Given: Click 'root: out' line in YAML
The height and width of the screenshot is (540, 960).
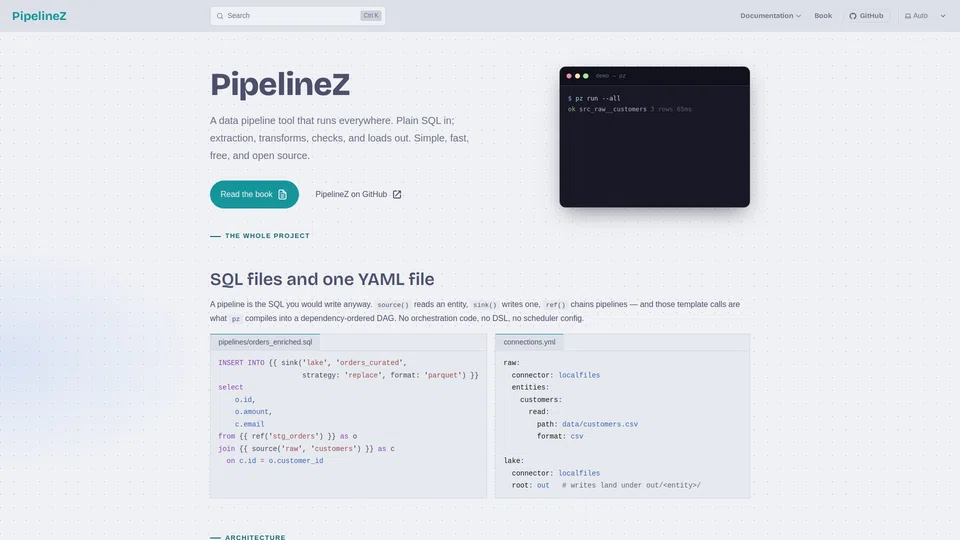Looking at the screenshot, I should tap(530, 485).
